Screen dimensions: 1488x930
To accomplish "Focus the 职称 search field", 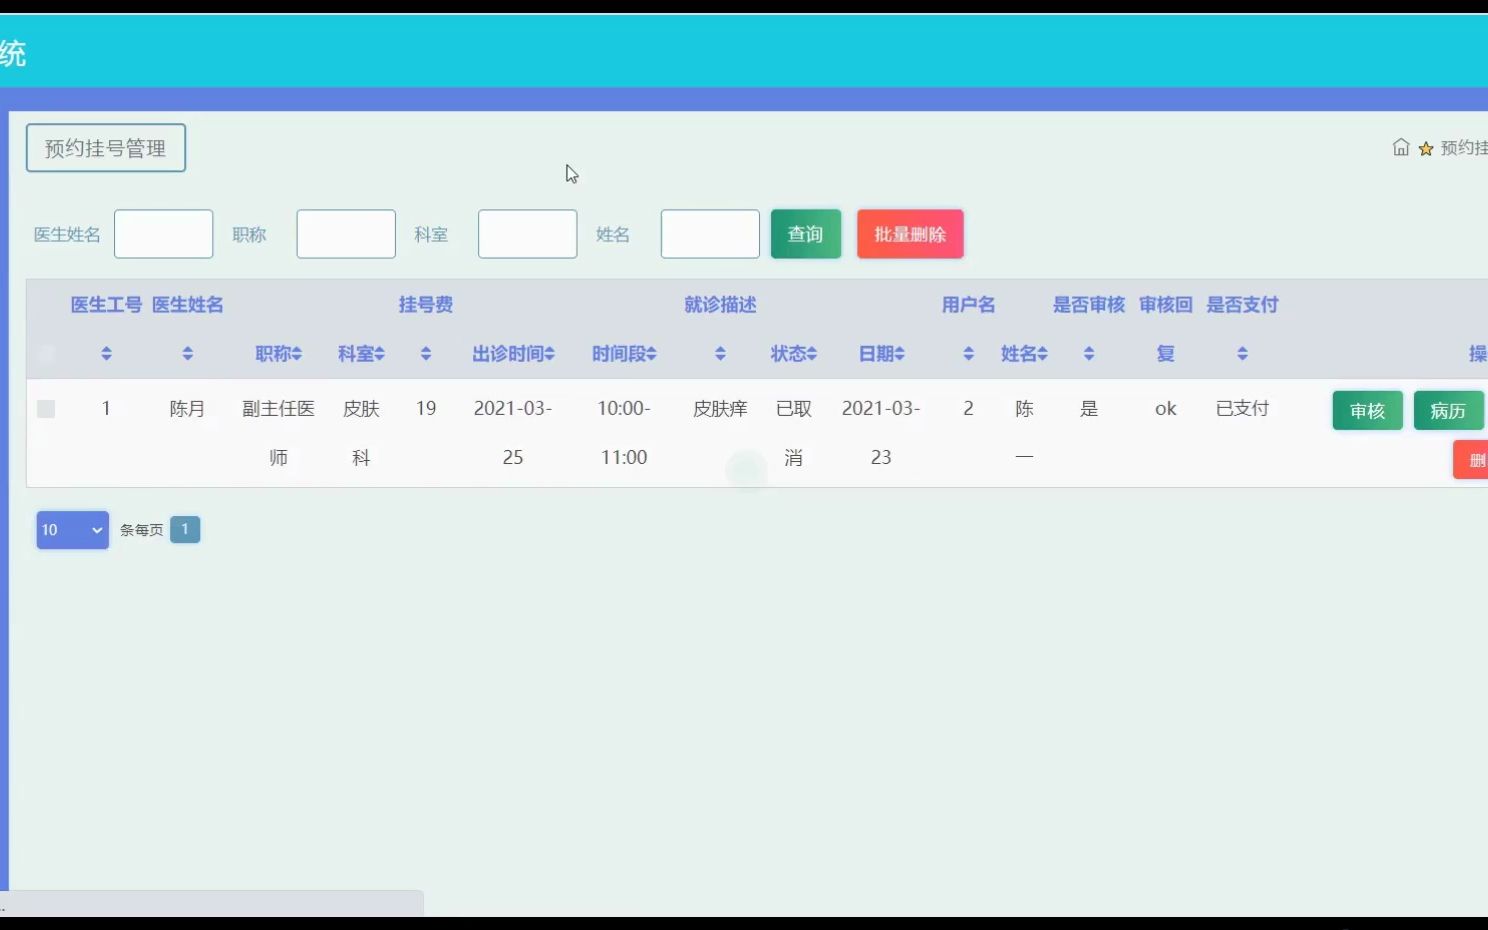I will click(x=346, y=234).
